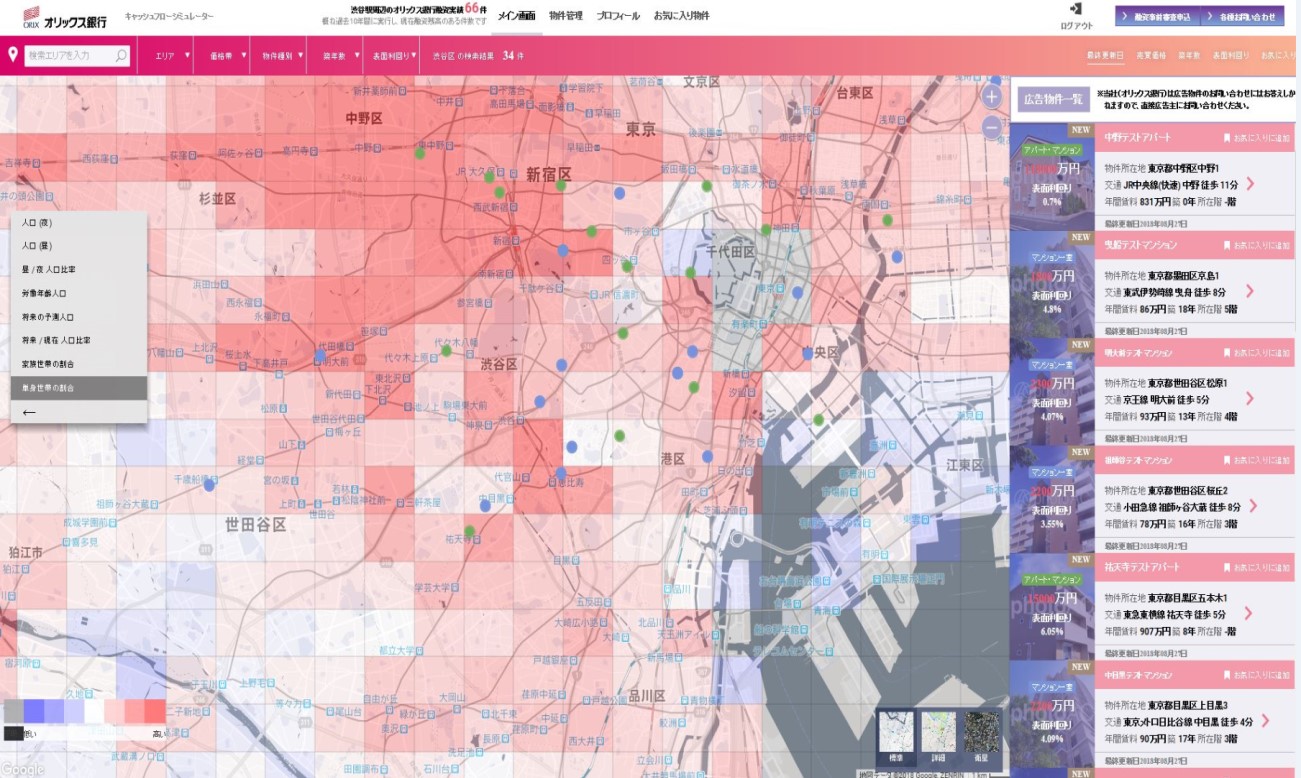Click the green marker near 中野 station
The image size is (1301, 778).
(420, 153)
